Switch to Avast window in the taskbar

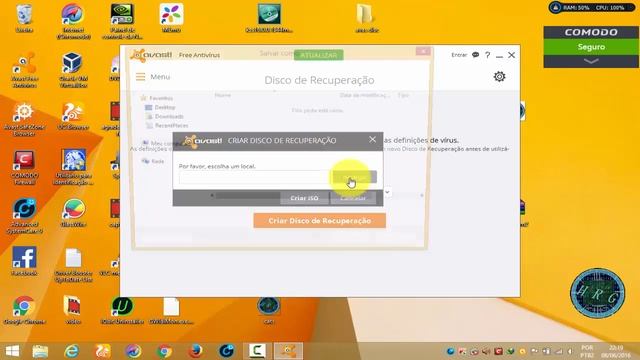coord(288,351)
